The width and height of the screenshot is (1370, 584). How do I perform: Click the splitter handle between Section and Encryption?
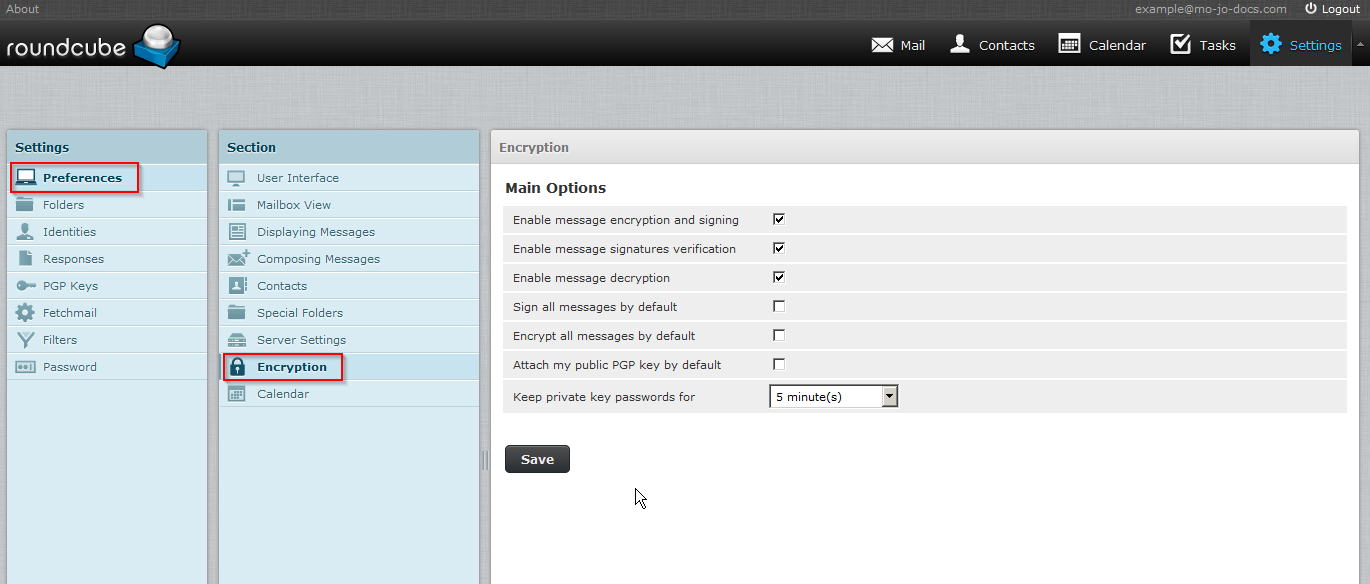point(485,460)
